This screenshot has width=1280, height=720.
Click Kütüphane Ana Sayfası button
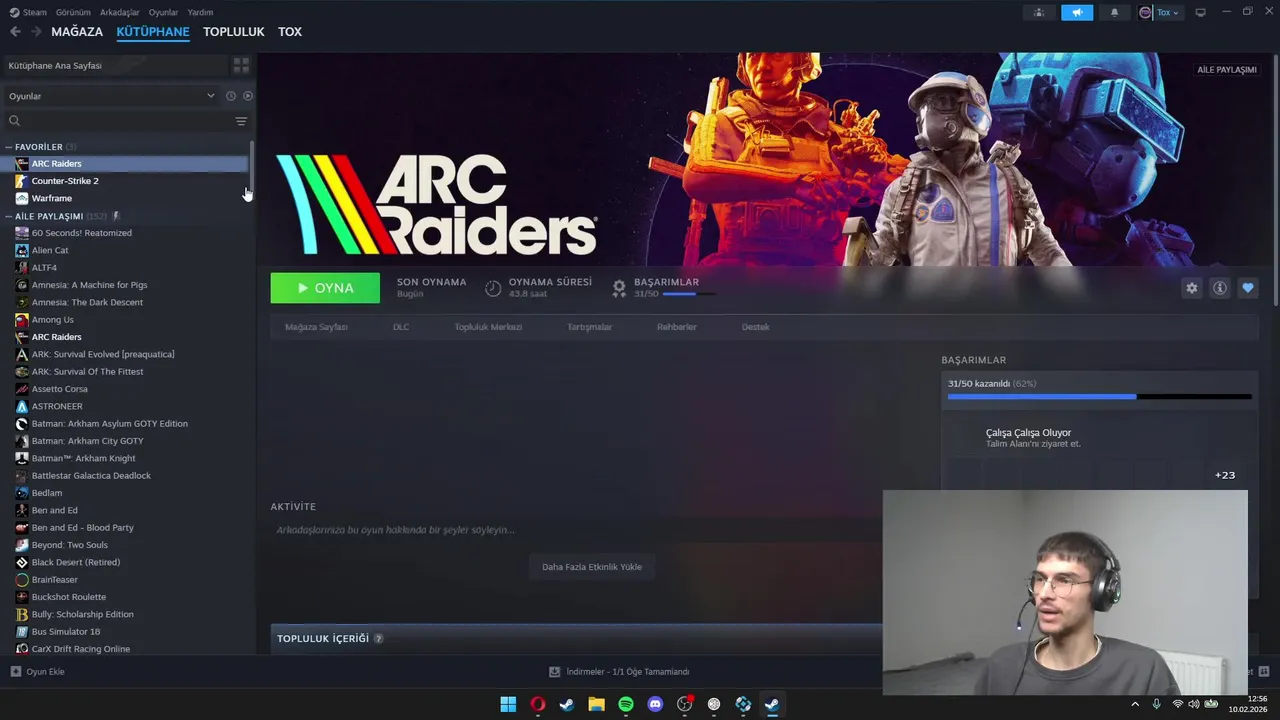pos(114,65)
